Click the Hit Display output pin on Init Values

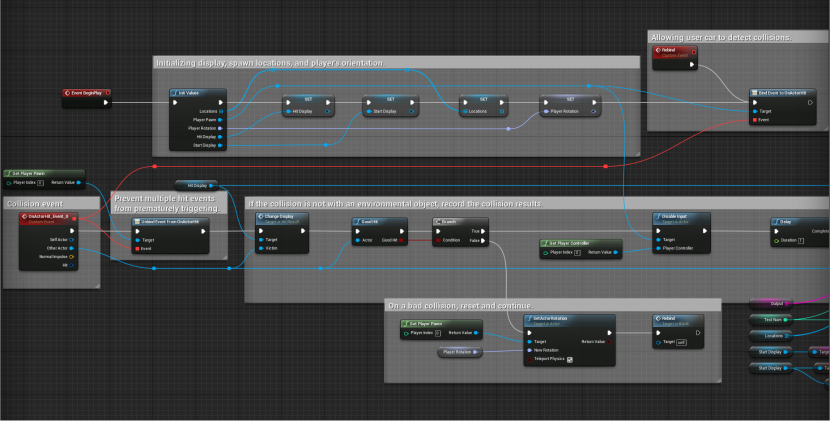pyautogui.click(x=220, y=137)
